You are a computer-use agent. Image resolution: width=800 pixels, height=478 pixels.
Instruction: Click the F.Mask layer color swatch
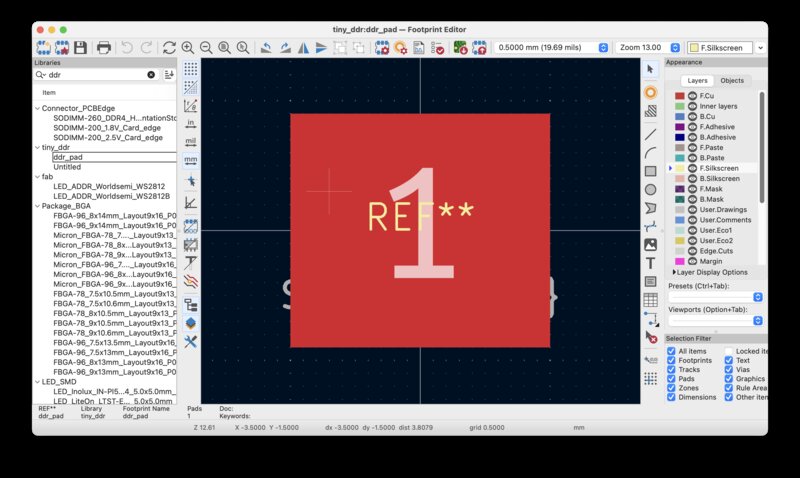point(680,188)
